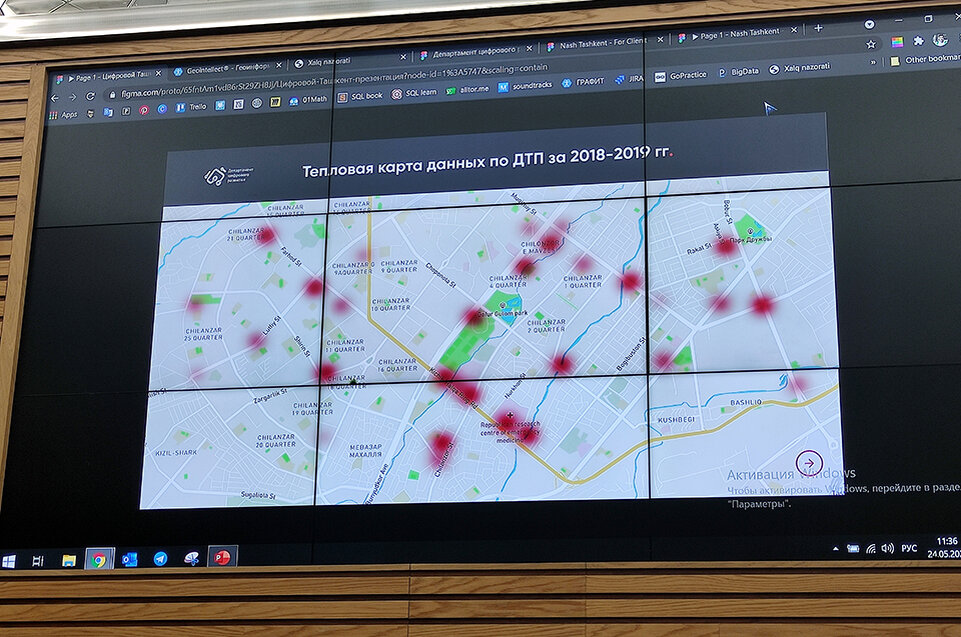Reload the Figma page
This screenshot has height=637, width=961.
coord(90,96)
